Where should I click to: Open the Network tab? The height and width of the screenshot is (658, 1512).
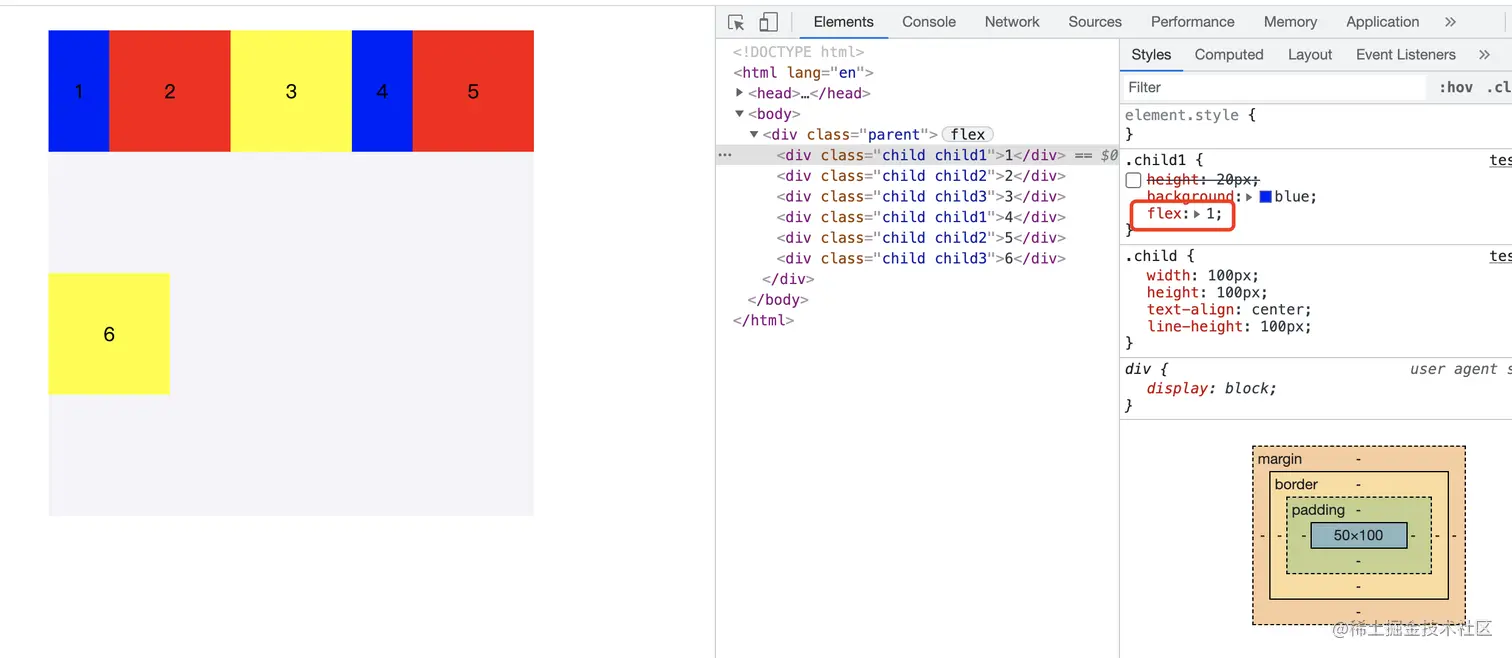click(x=1012, y=22)
